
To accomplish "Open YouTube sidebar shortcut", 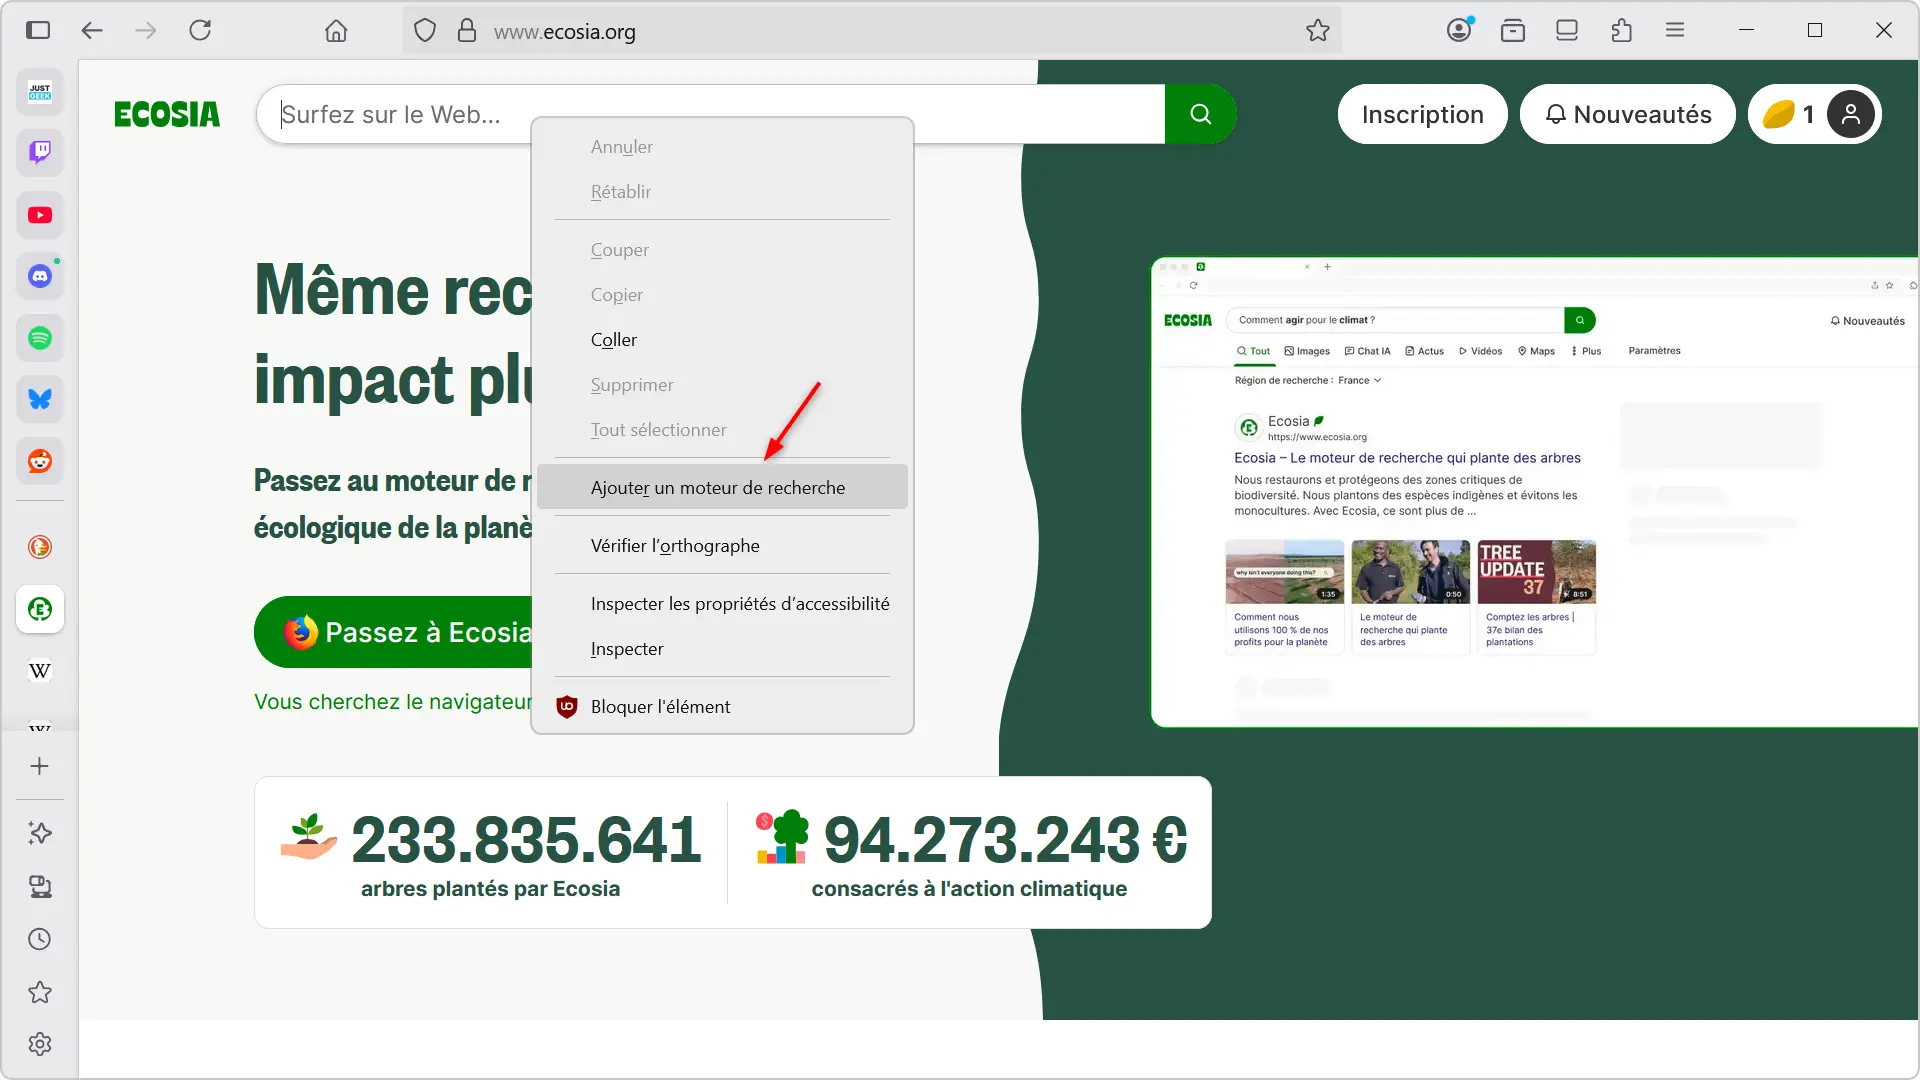I will click(40, 215).
